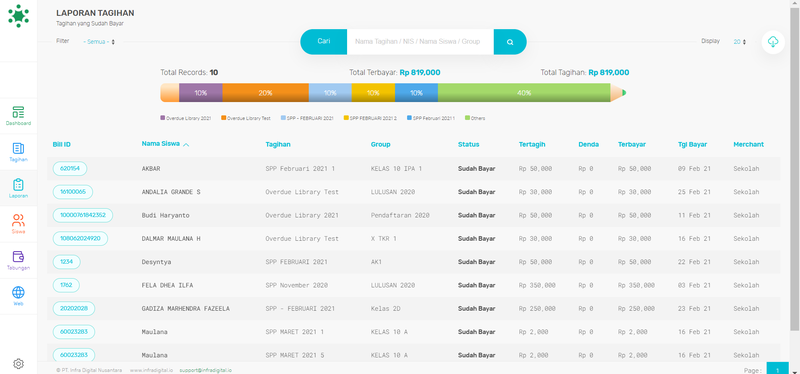Sort by Tagihan column header
Screen dimensions: 800x374
tap(278, 144)
